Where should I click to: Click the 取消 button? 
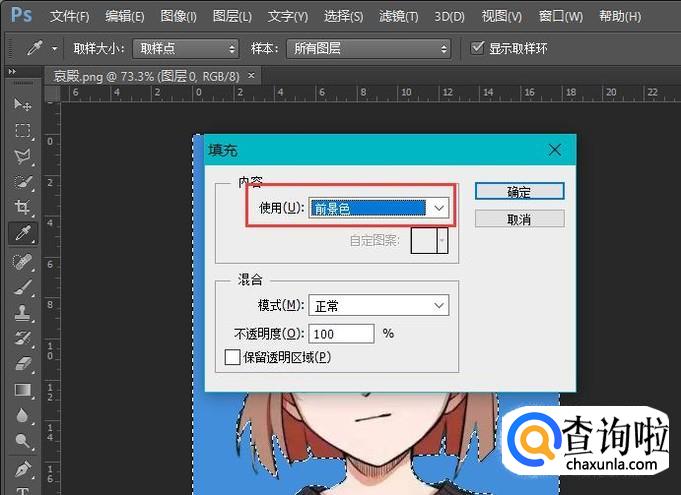pyautogui.click(x=519, y=219)
